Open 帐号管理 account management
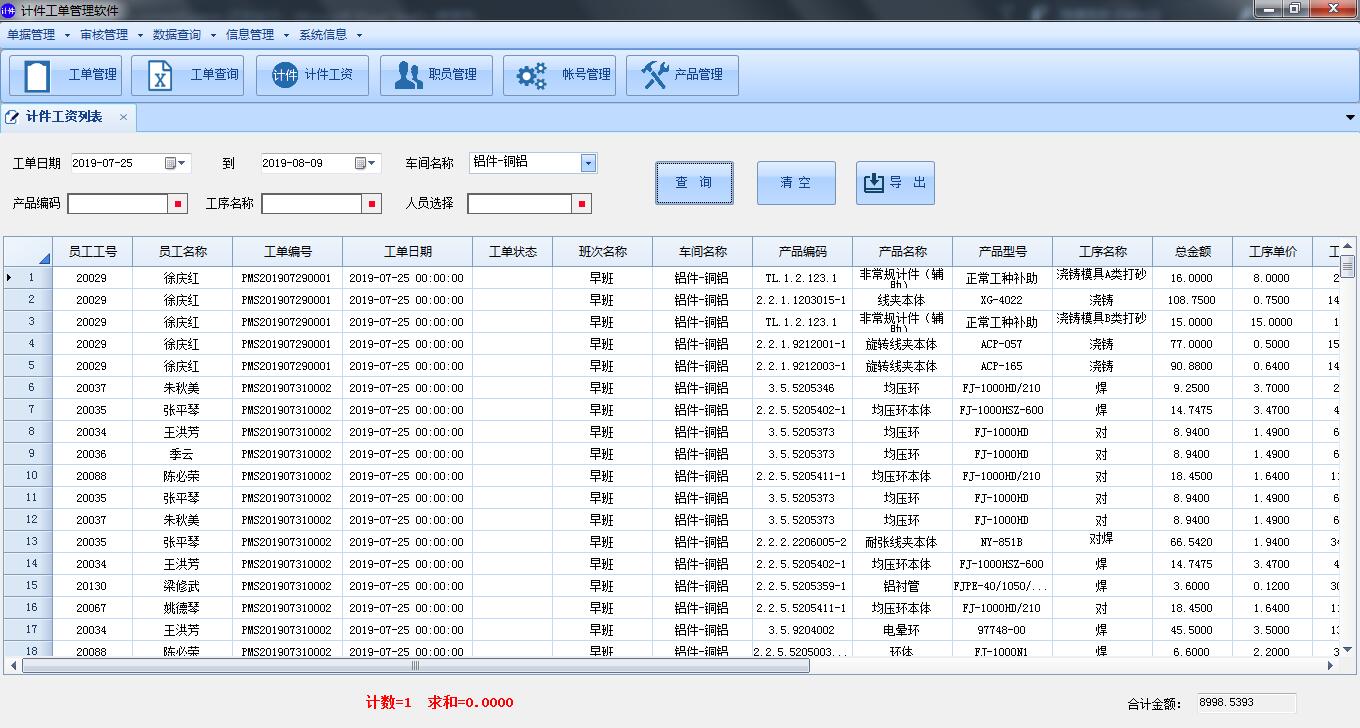 coord(559,75)
